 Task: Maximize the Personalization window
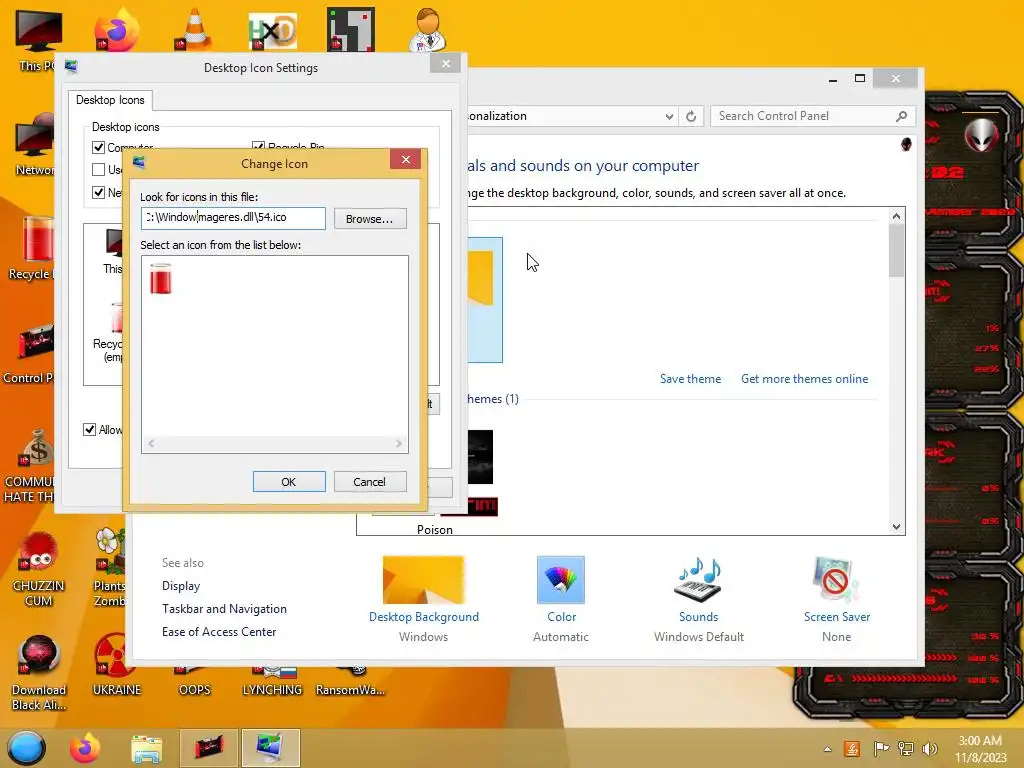[x=860, y=79]
